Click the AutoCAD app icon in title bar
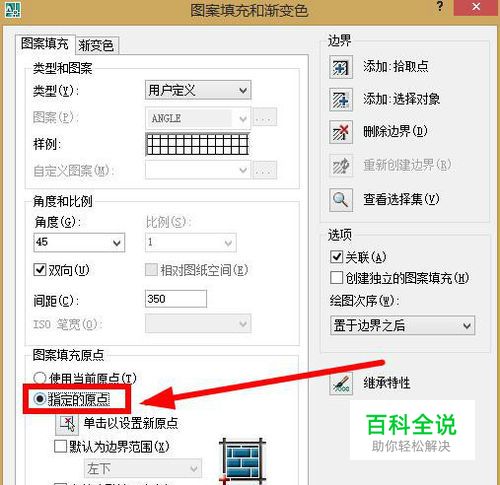Image resolution: width=500 pixels, height=485 pixels. click(12, 9)
